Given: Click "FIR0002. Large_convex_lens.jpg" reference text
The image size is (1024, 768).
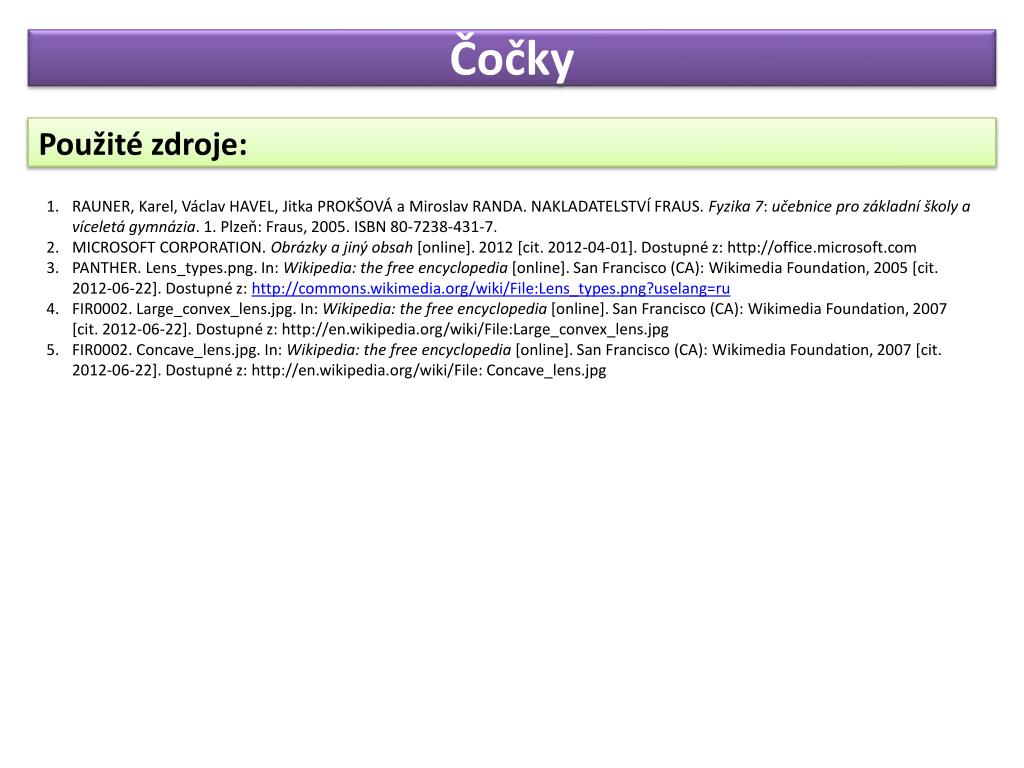Looking at the screenshot, I should pyautogui.click(x=182, y=309).
